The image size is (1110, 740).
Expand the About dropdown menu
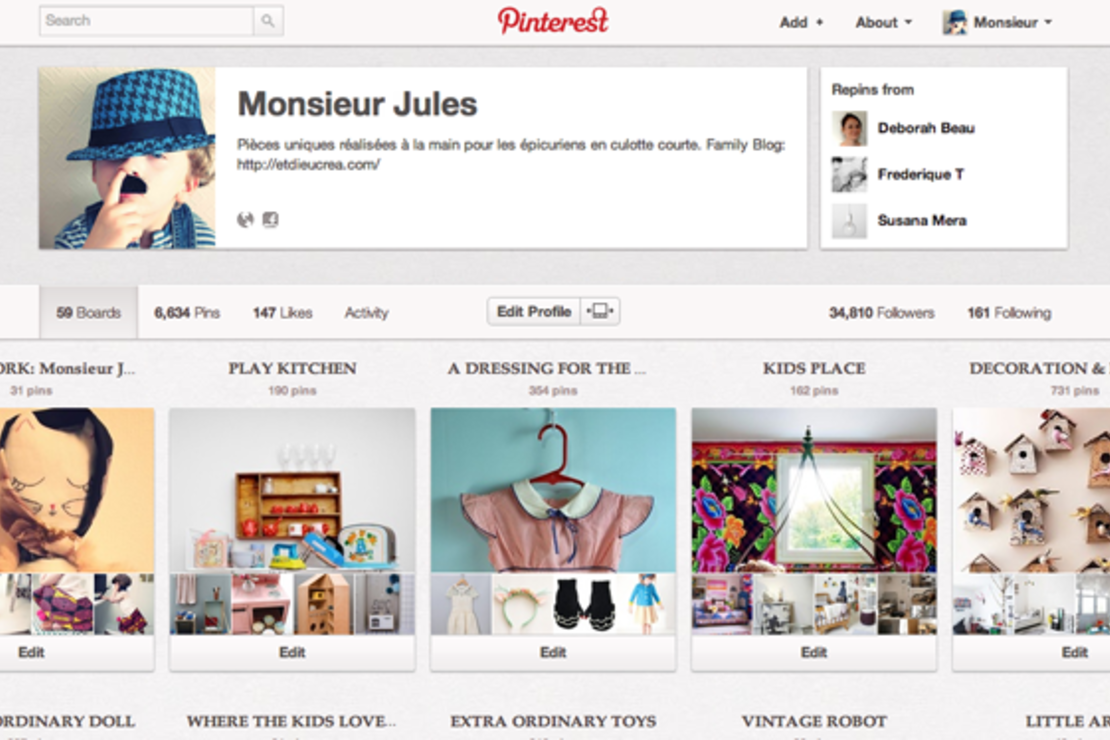pyautogui.click(x=883, y=23)
